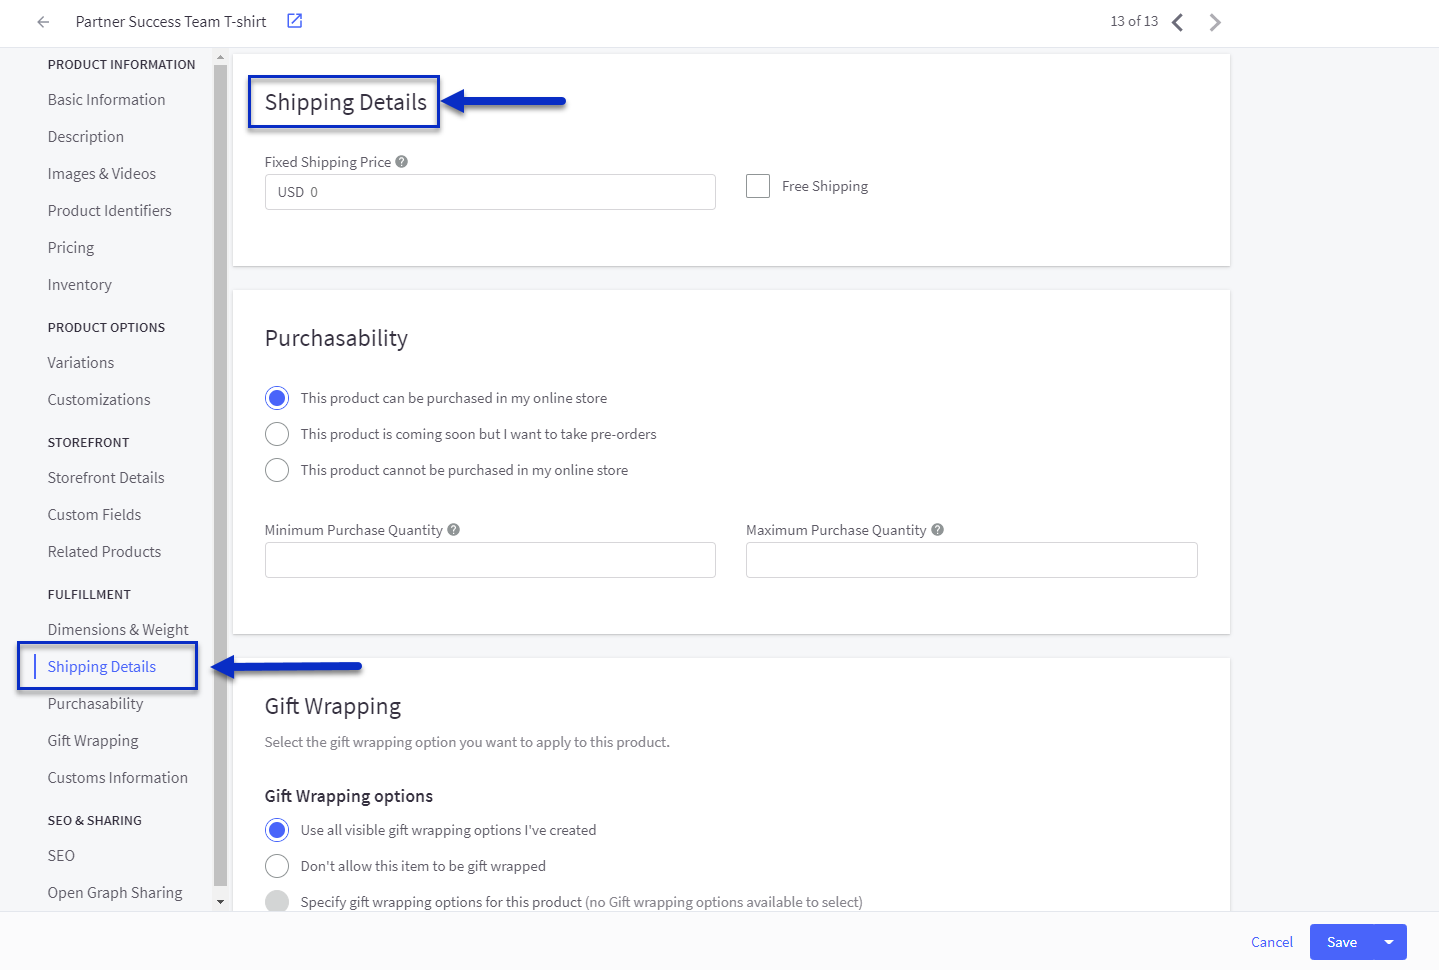This screenshot has width=1439, height=970.
Task: Go to previous product chevron
Action: [1178, 22]
